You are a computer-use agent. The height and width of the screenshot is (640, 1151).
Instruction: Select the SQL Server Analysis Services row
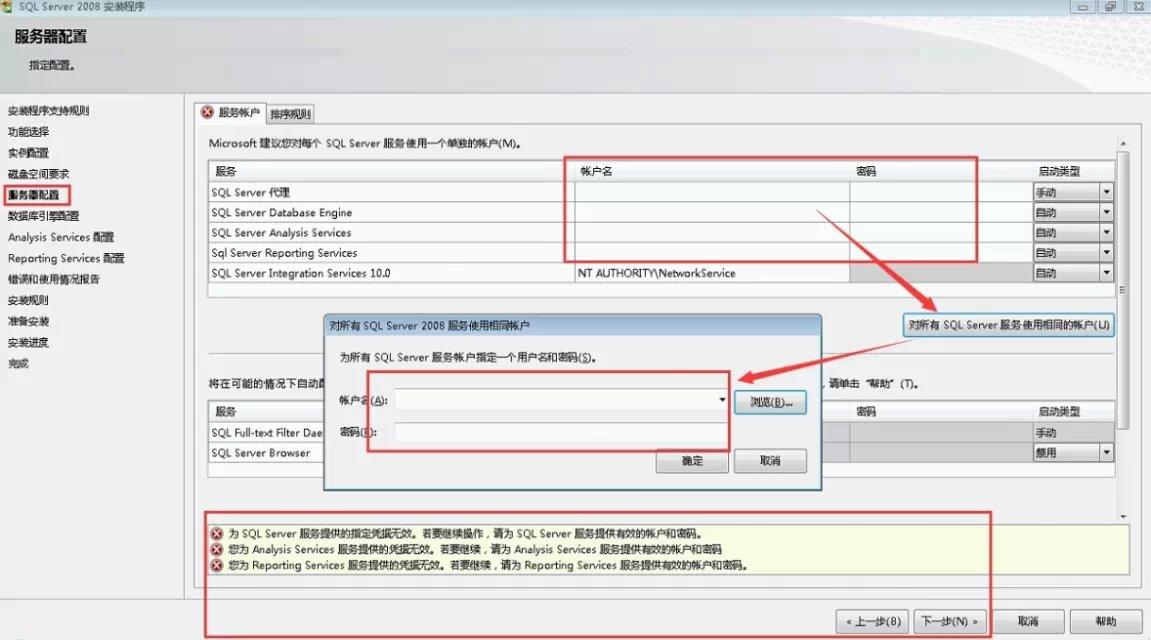click(661, 233)
